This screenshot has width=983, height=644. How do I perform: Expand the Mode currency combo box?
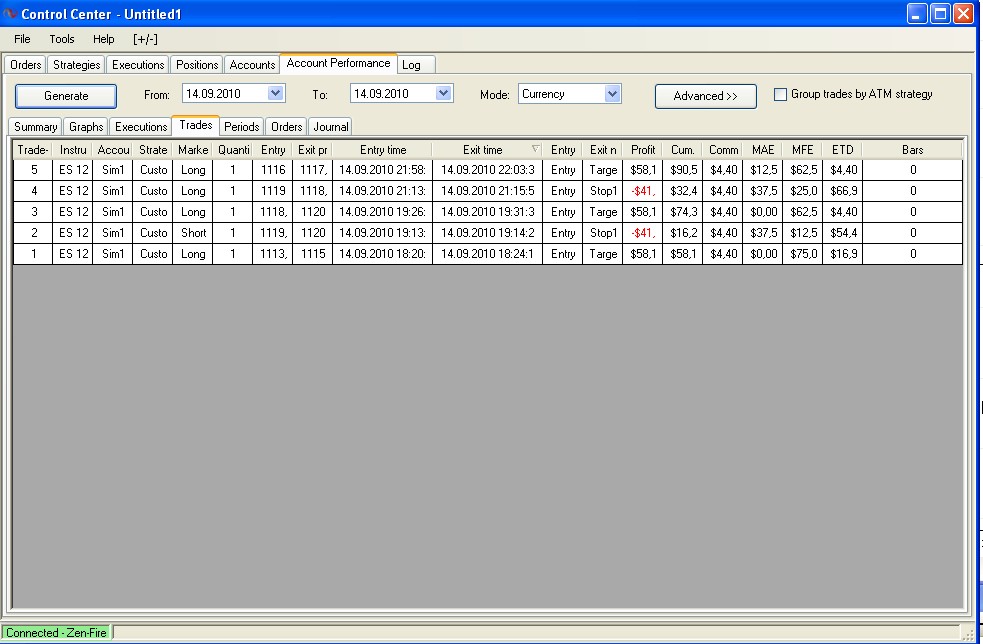click(x=612, y=94)
